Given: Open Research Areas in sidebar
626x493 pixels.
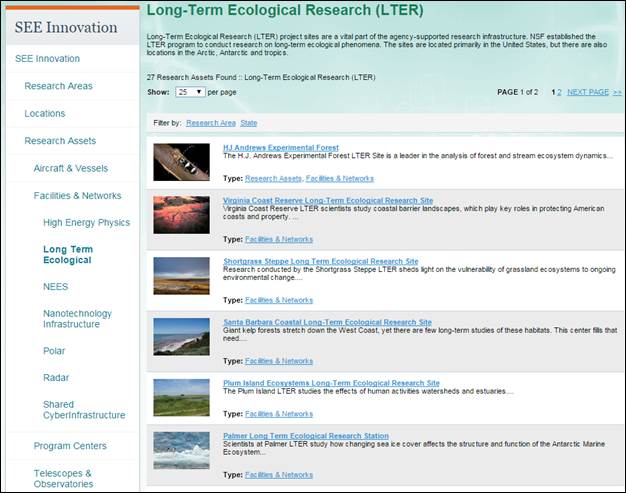Looking at the screenshot, I should [58, 86].
